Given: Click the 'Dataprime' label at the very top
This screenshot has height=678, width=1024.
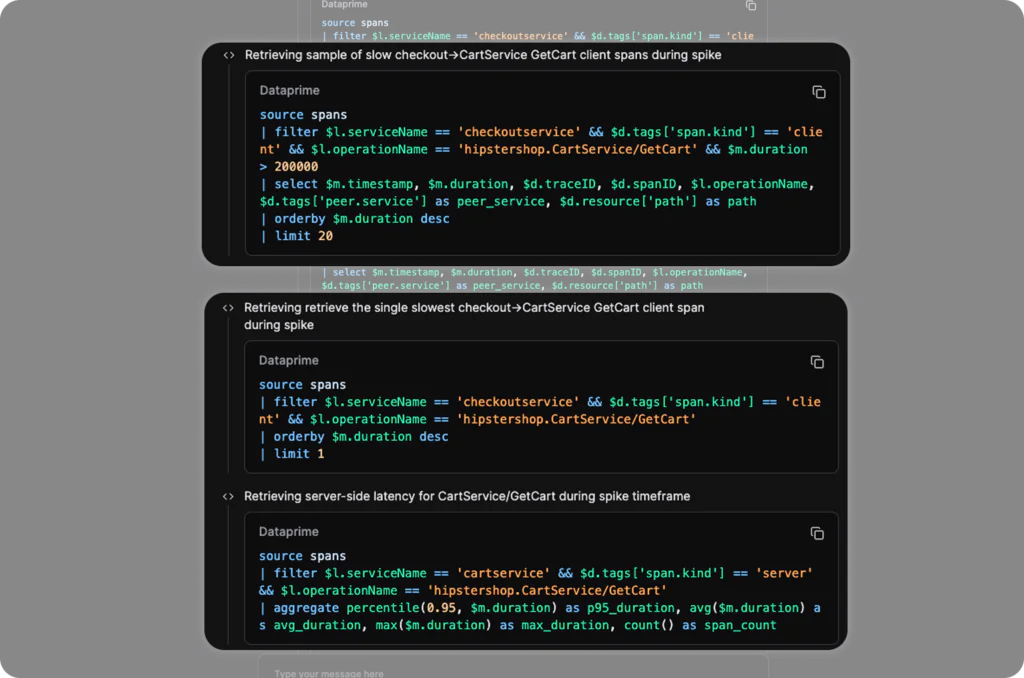Looking at the screenshot, I should coord(344,5).
